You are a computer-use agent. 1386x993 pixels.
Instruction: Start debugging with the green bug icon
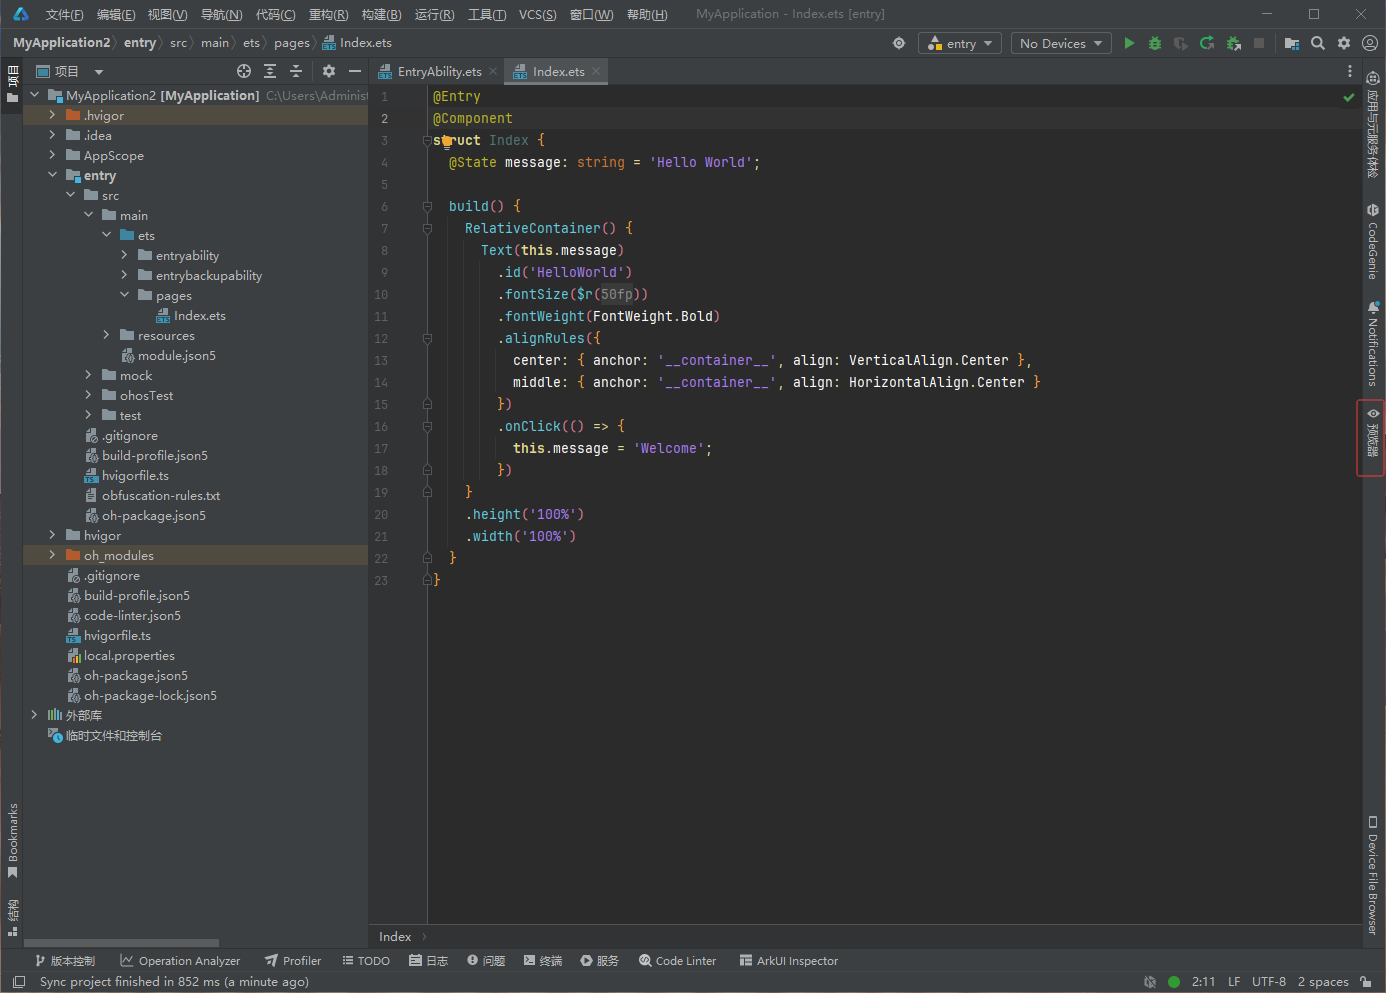[1155, 43]
